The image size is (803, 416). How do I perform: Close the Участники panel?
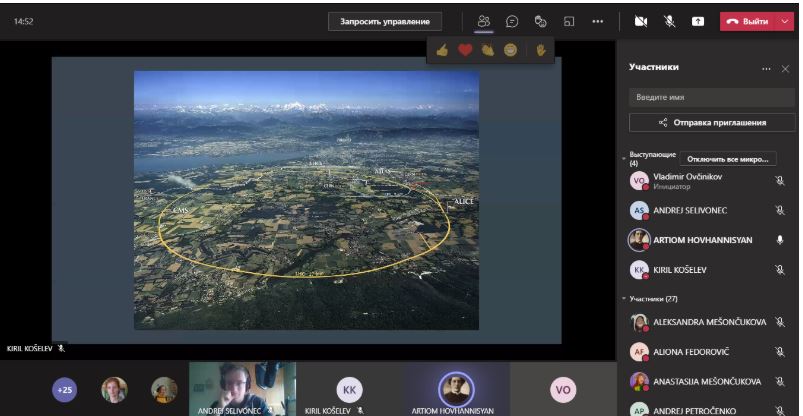coord(785,69)
